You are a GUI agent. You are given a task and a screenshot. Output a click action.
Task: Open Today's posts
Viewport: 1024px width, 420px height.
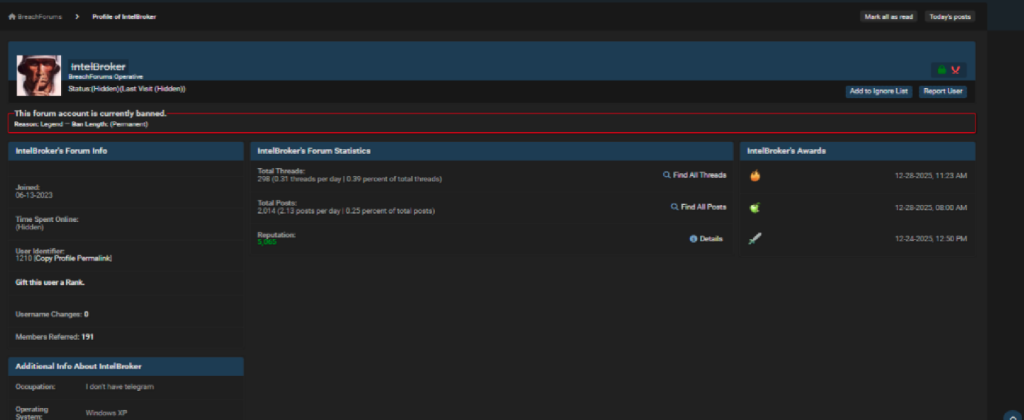950,17
